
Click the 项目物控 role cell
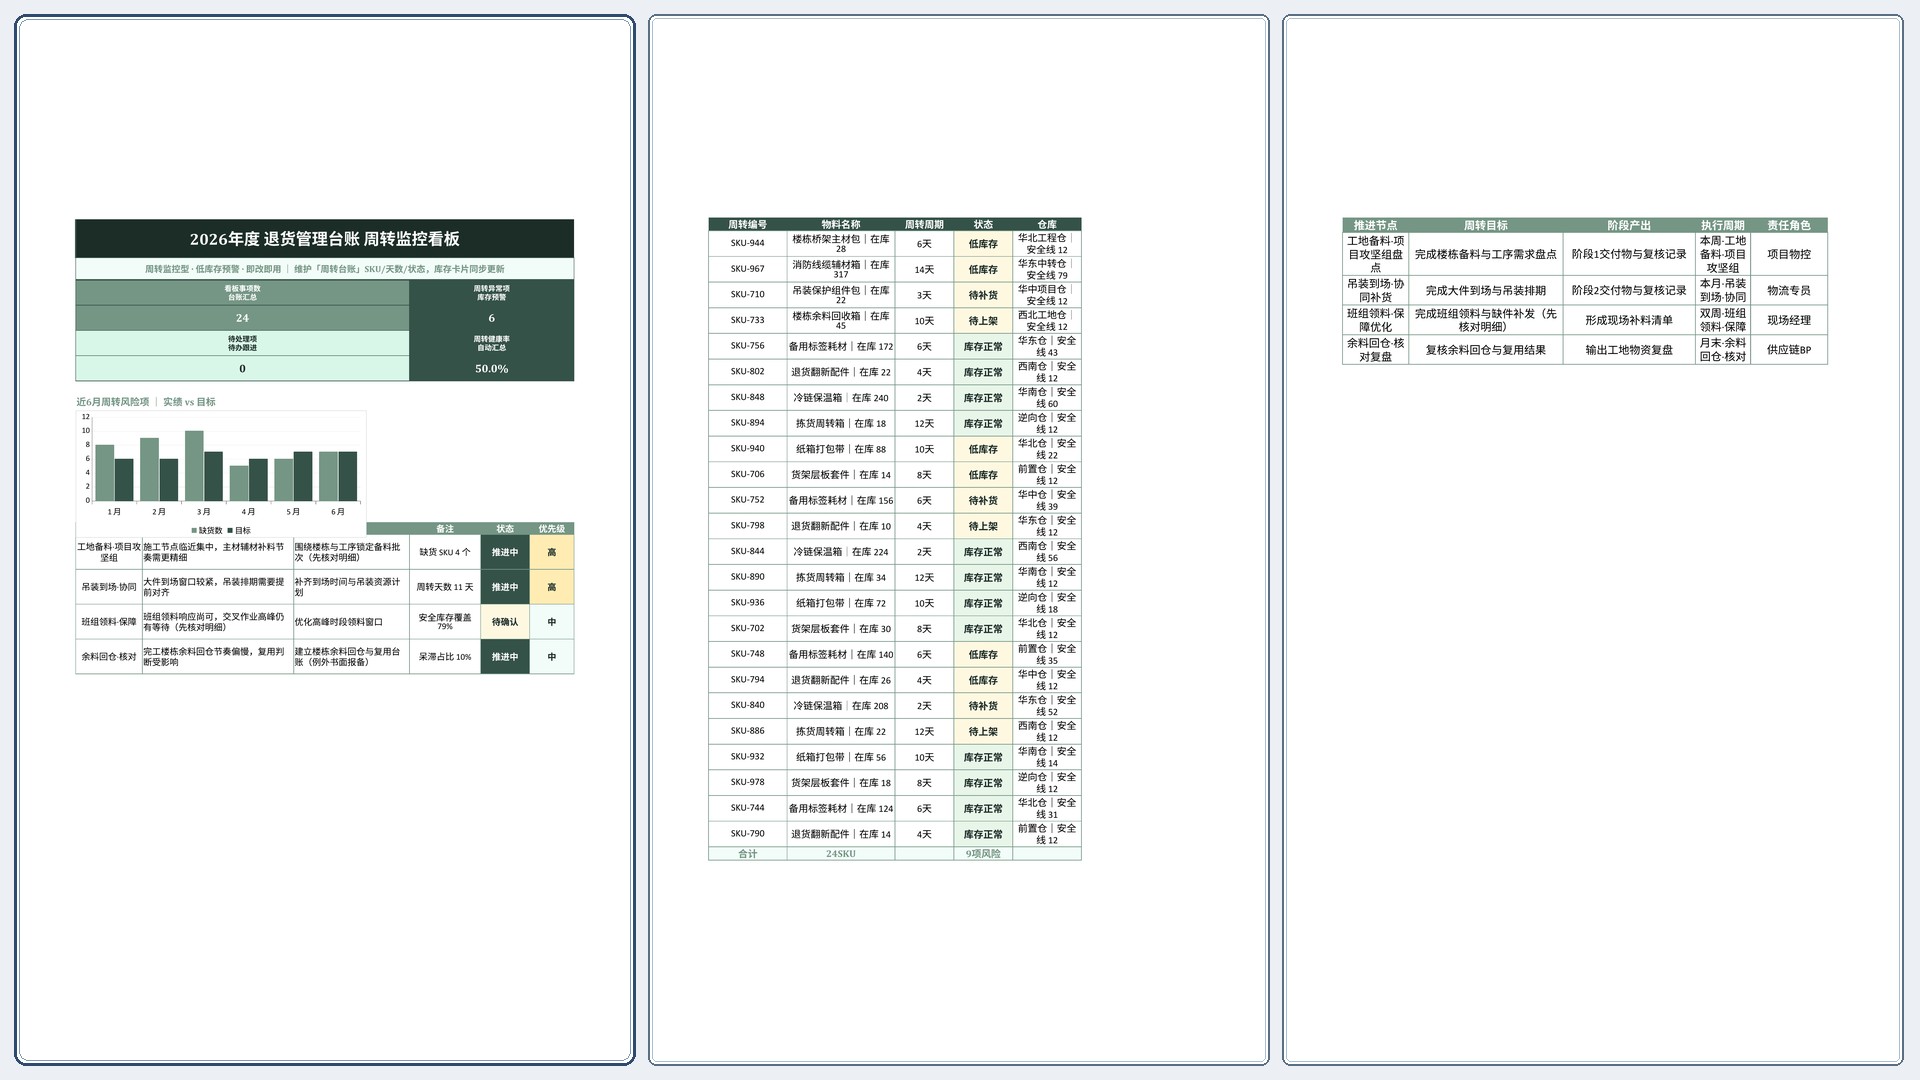(x=1788, y=254)
